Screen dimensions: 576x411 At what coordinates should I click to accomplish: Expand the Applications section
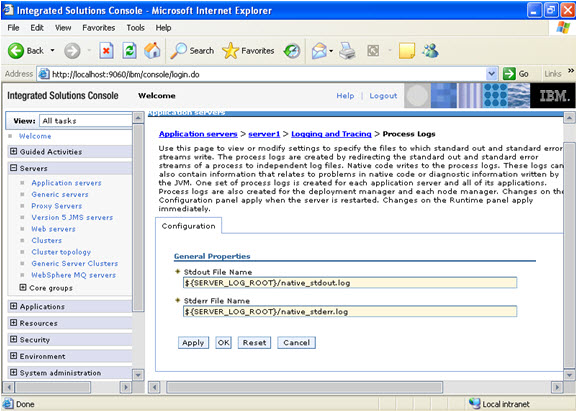tap(14, 306)
